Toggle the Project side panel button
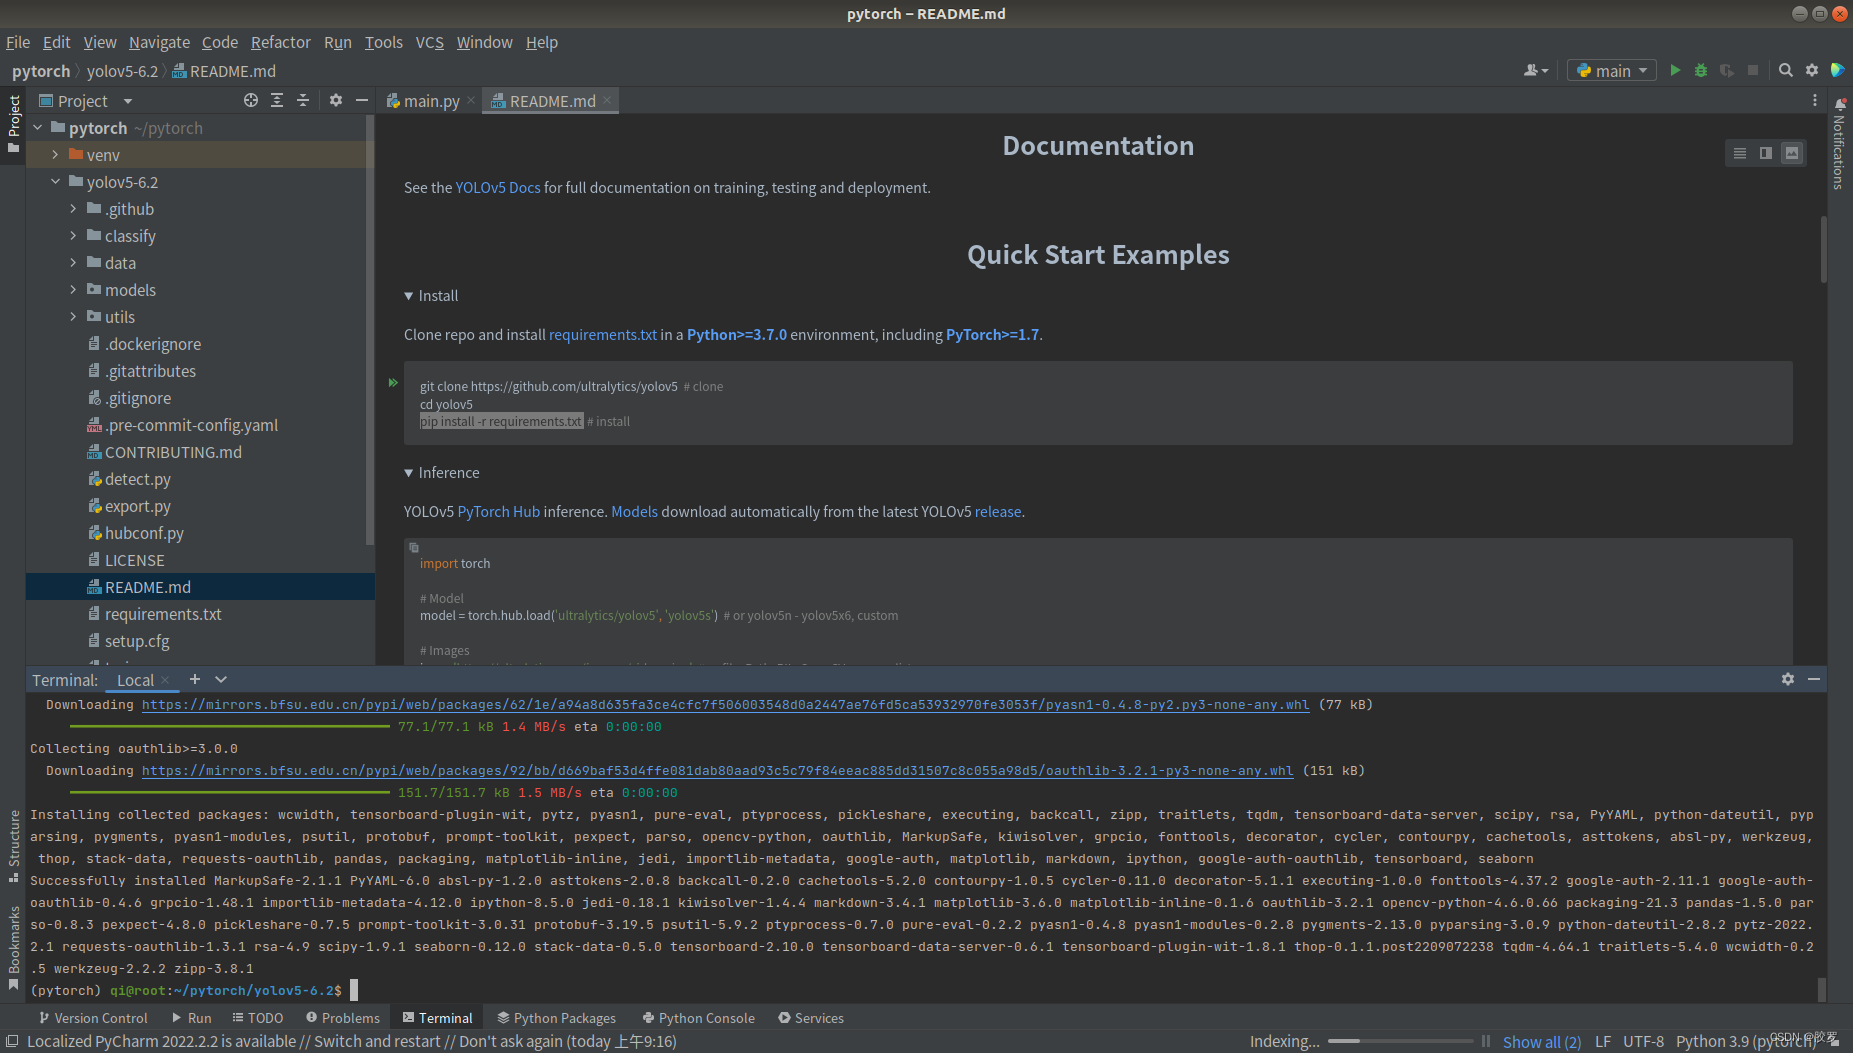Screen dimensions: 1853x1053 coord(14,125)
